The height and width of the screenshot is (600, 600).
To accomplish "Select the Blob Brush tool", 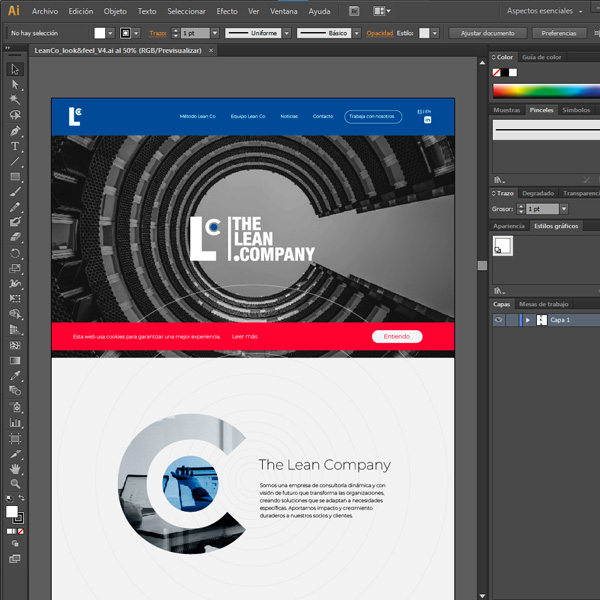I will coord(15,222).
